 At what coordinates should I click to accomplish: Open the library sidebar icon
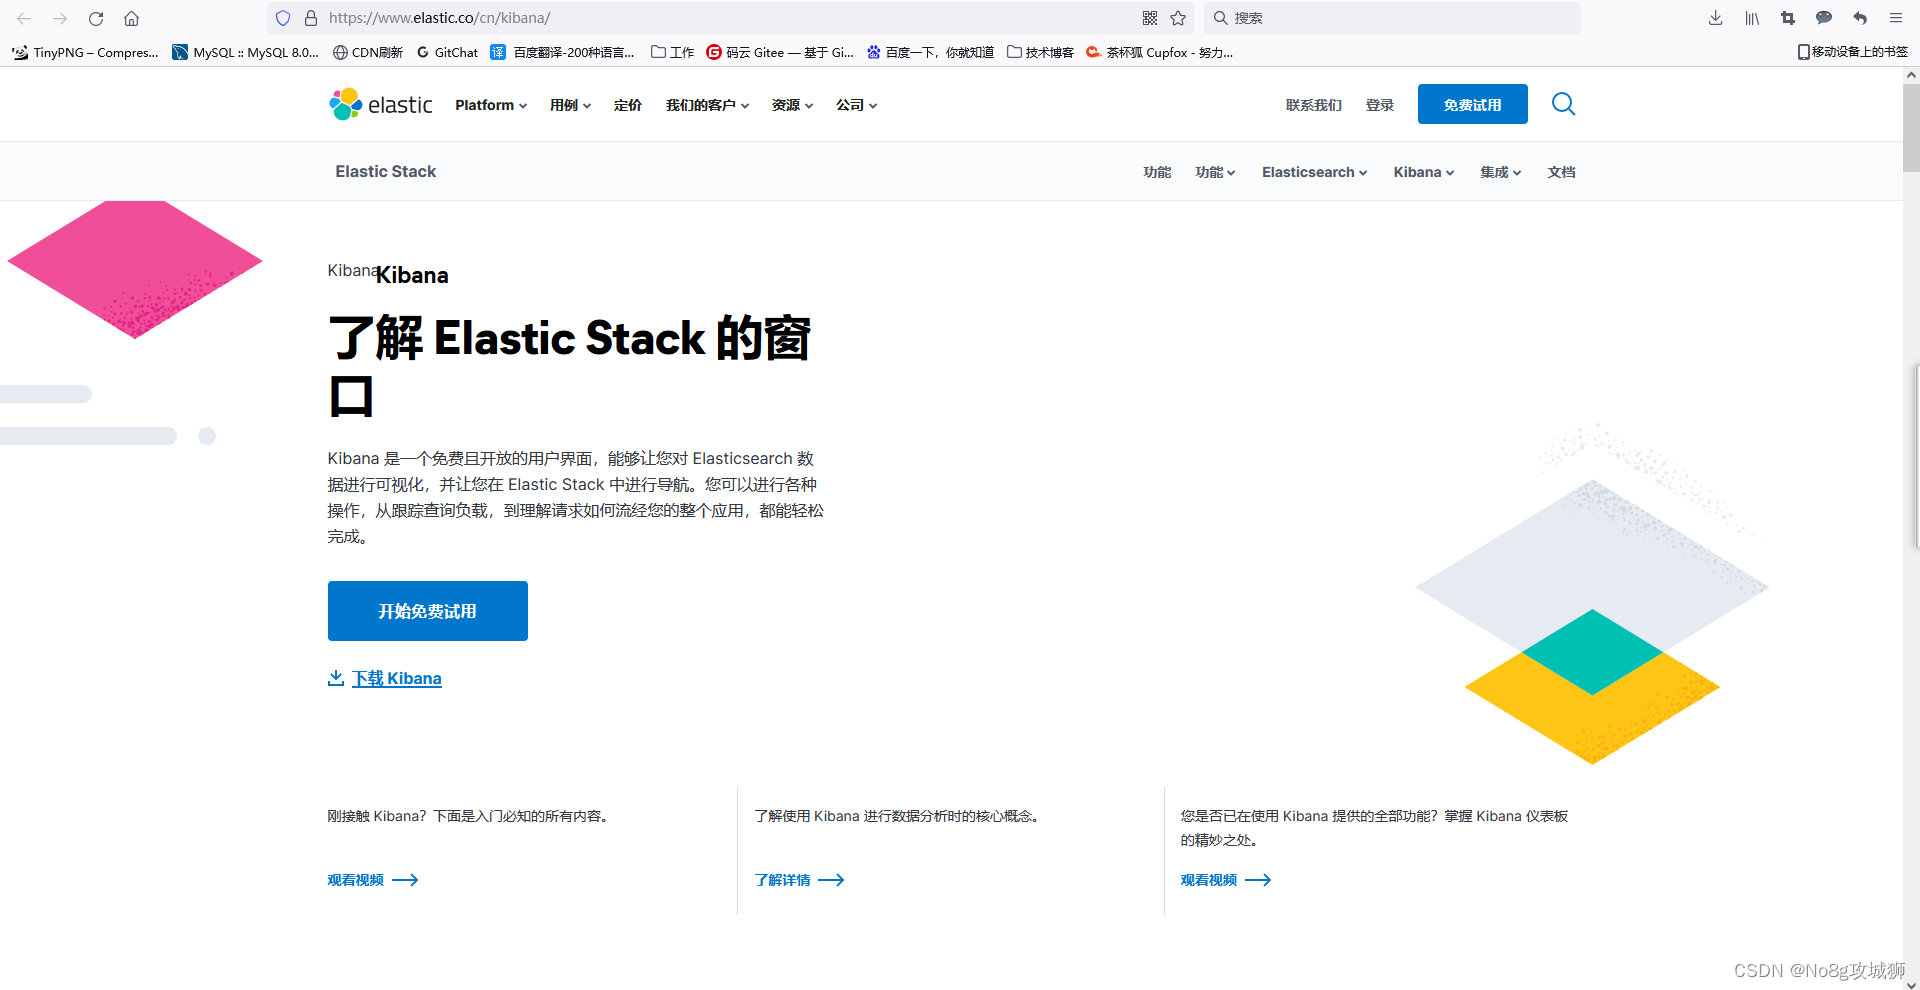pyautogui.click(x=1751, y=18)
